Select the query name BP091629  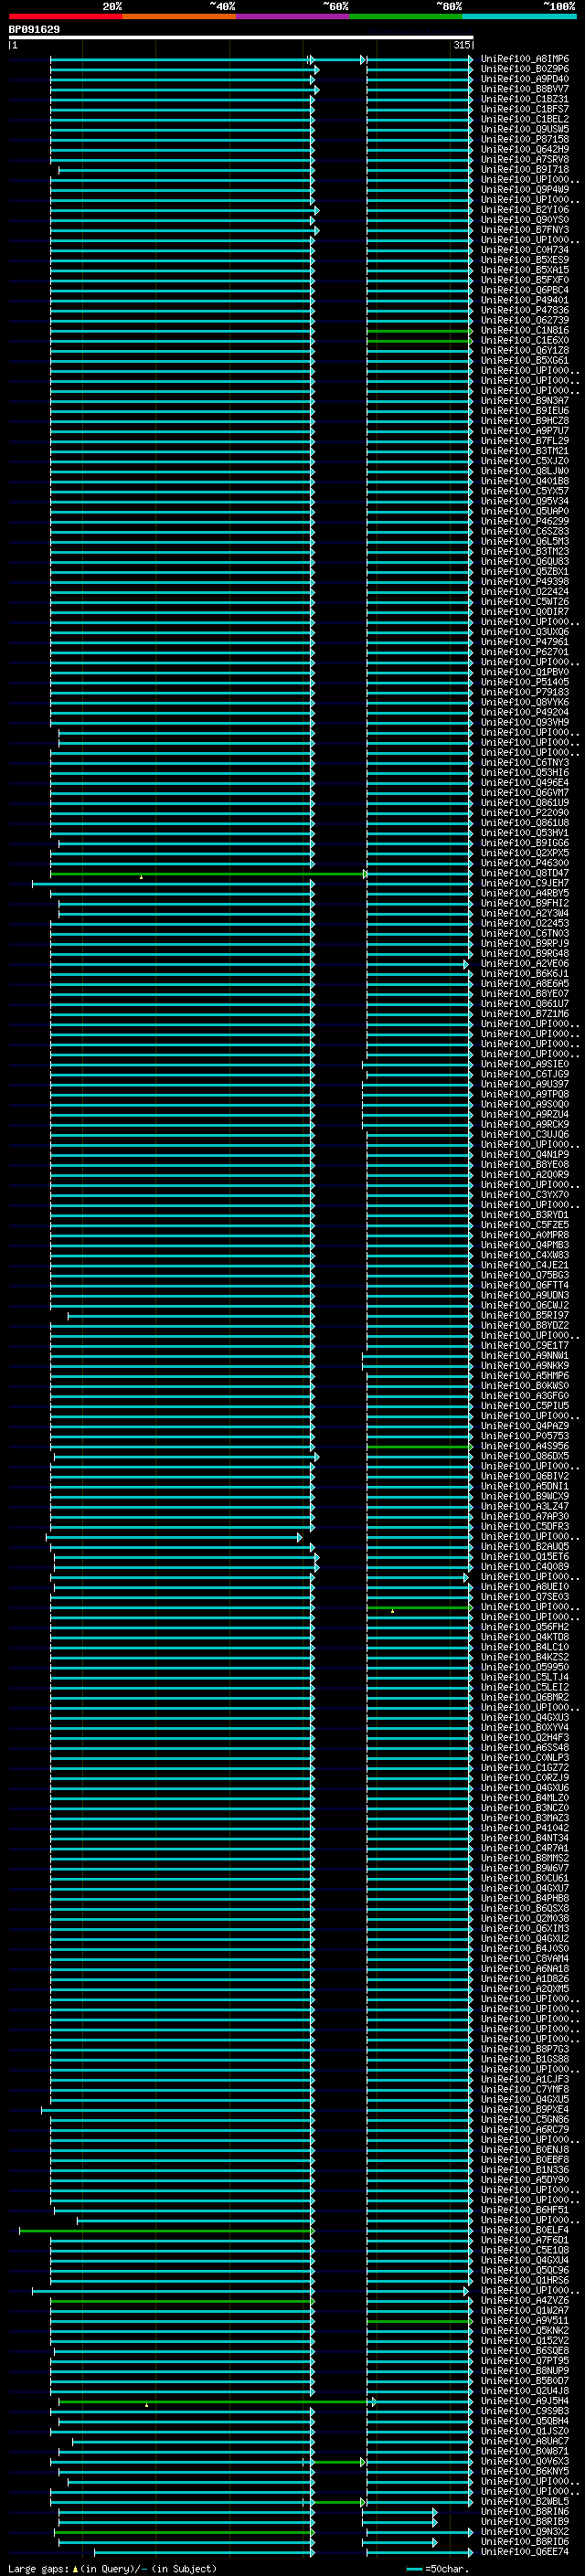pos(34,29)
